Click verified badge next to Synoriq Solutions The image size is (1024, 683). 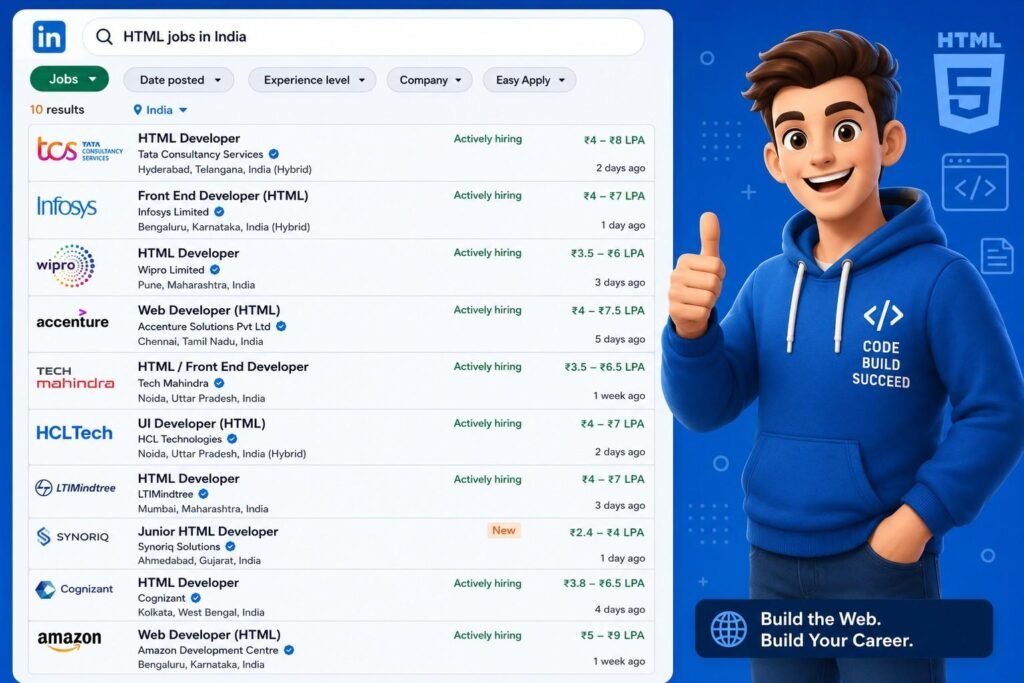(x=231, y=546)
